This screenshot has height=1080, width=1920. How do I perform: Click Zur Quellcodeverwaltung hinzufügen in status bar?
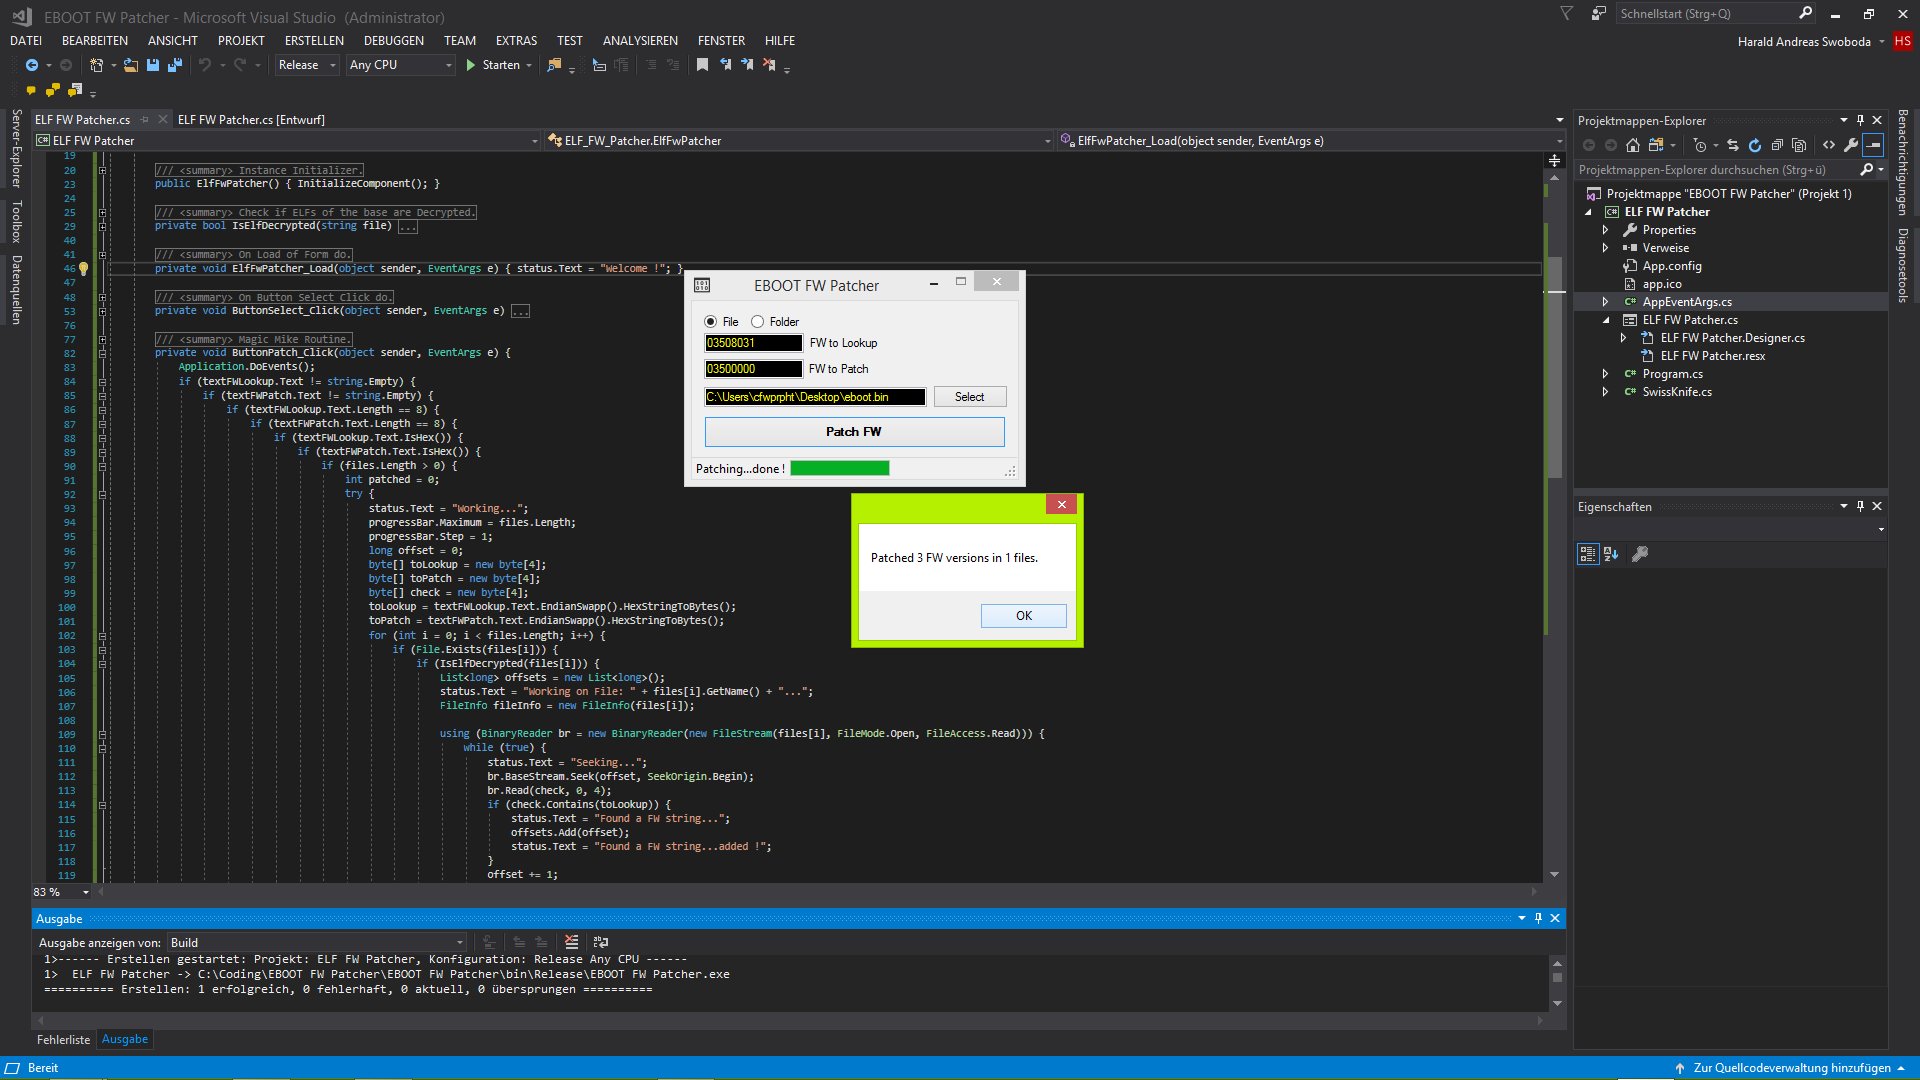point(1793,1068)
